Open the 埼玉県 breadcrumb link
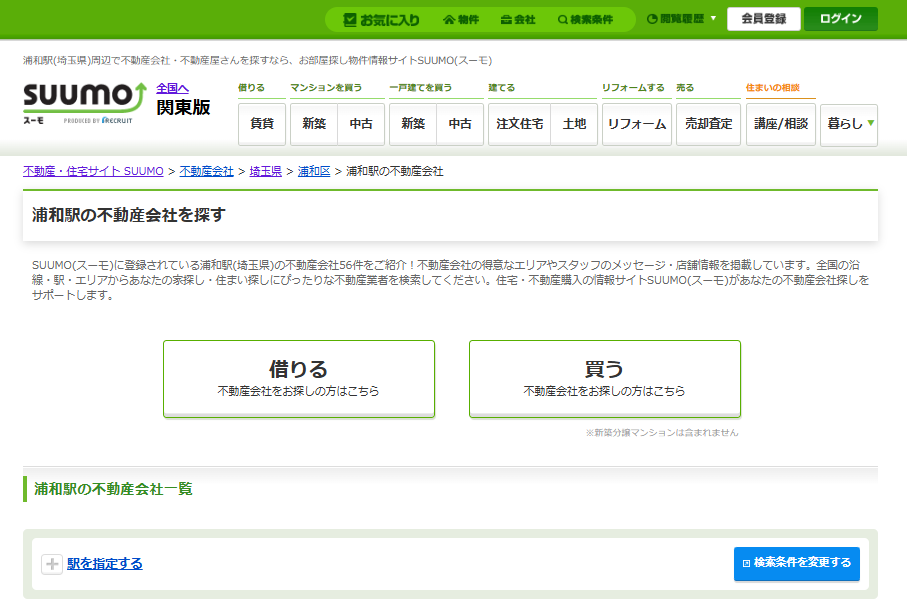This screenshot has height=599, width=907. click(x=266, y=171)
